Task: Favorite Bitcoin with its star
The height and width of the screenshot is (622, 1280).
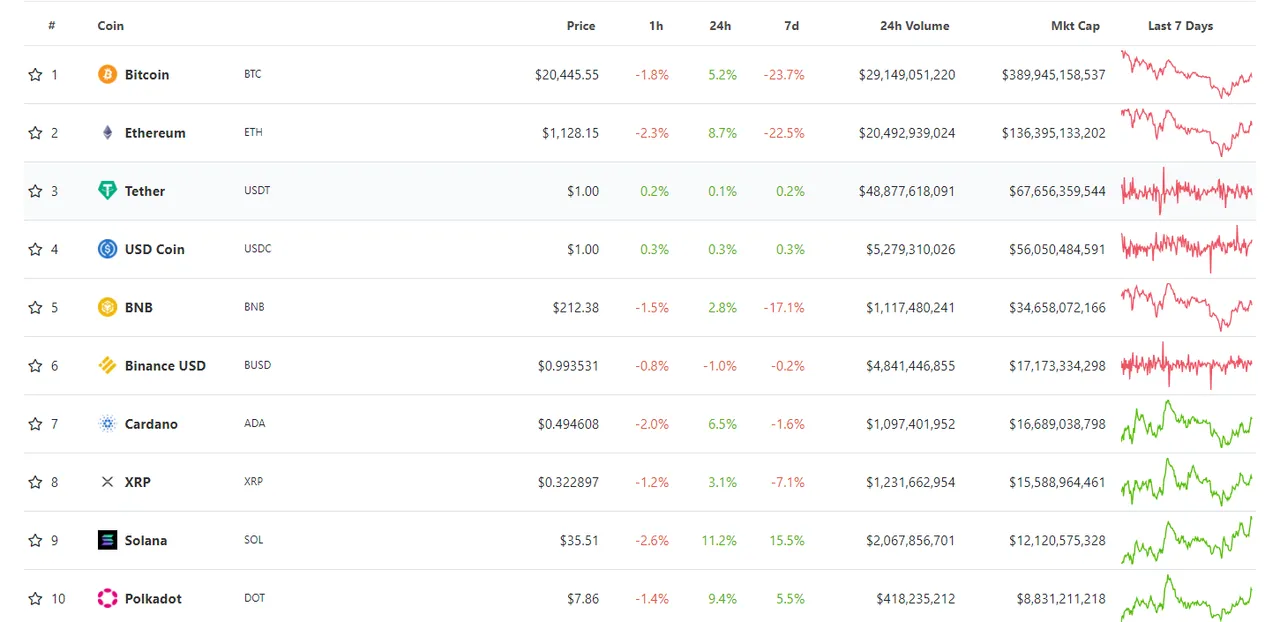Action: click(35, 74)
